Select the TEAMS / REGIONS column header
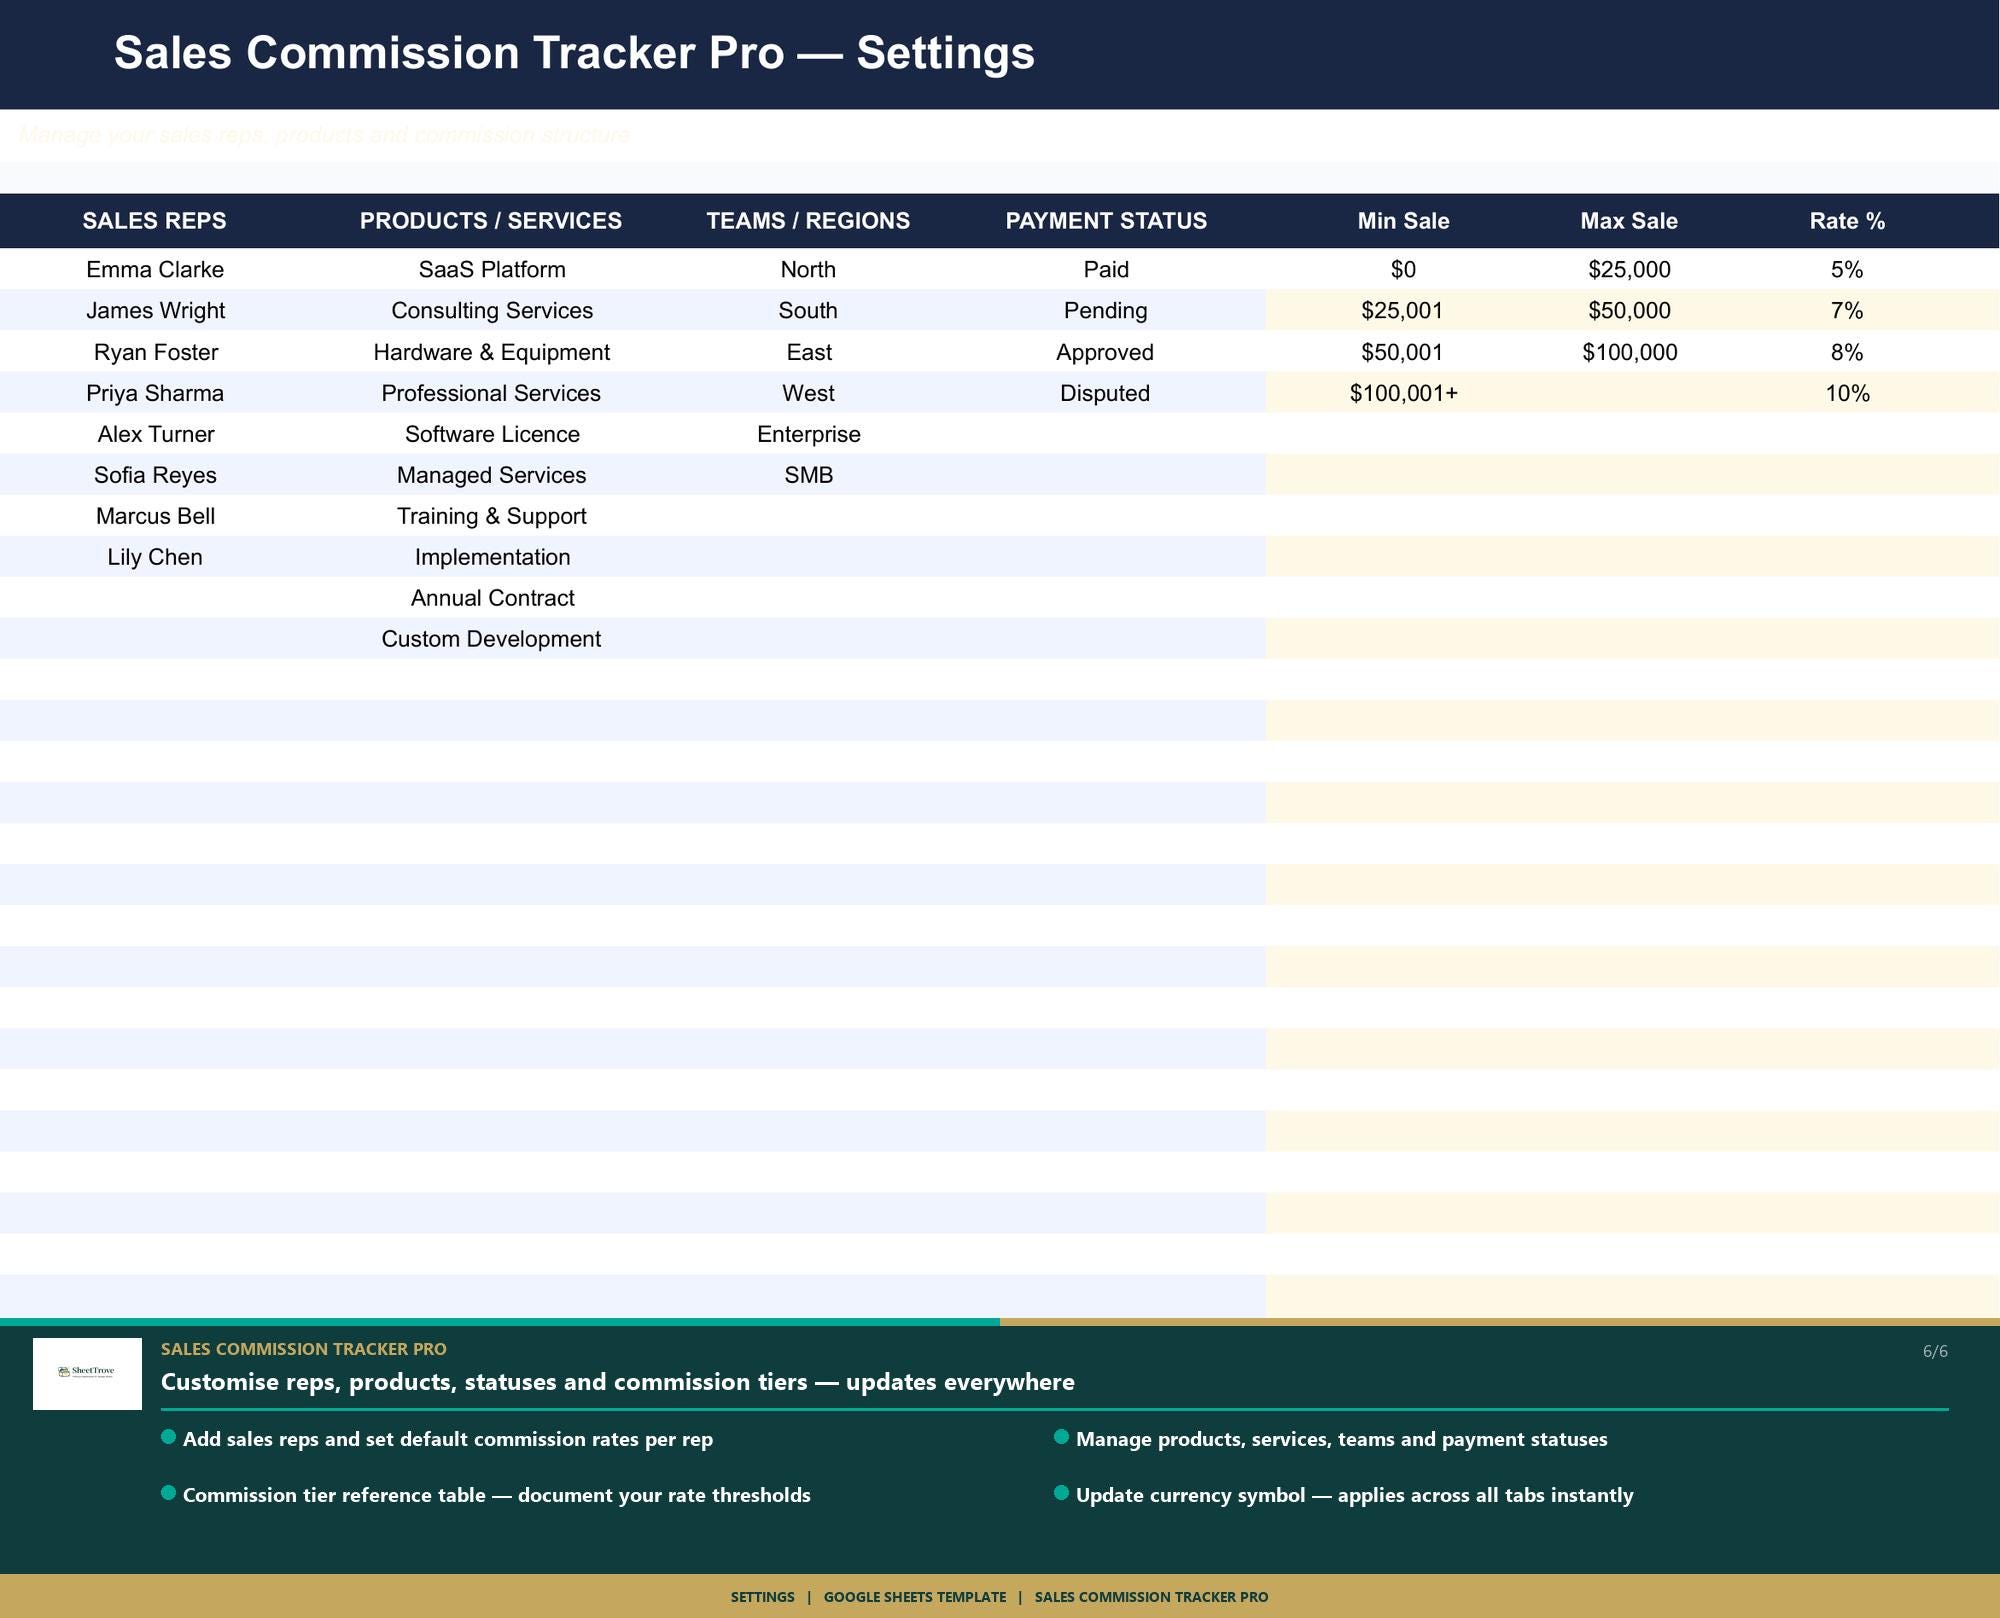The height and width of the screenshot is (1618, 2000). [x=808, y=221]
